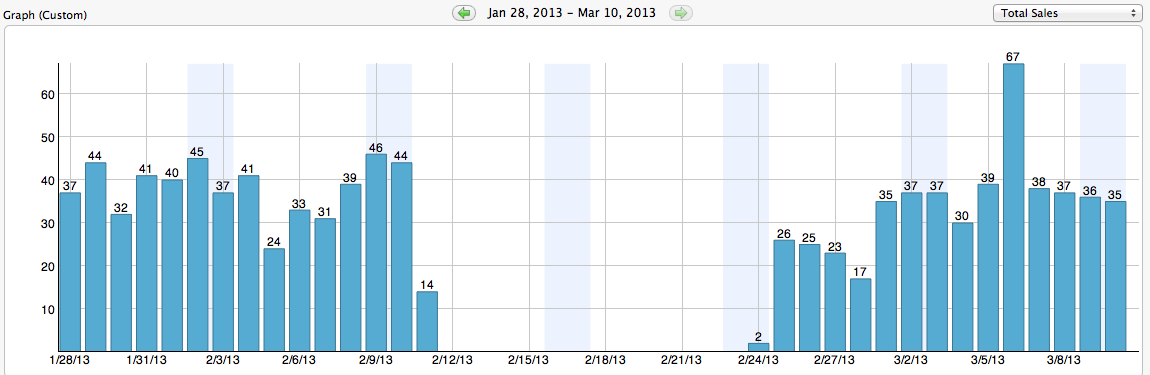Select the small bar labeled 2
This screenshot has width=1150, height=375.
(x=758, y=347)
